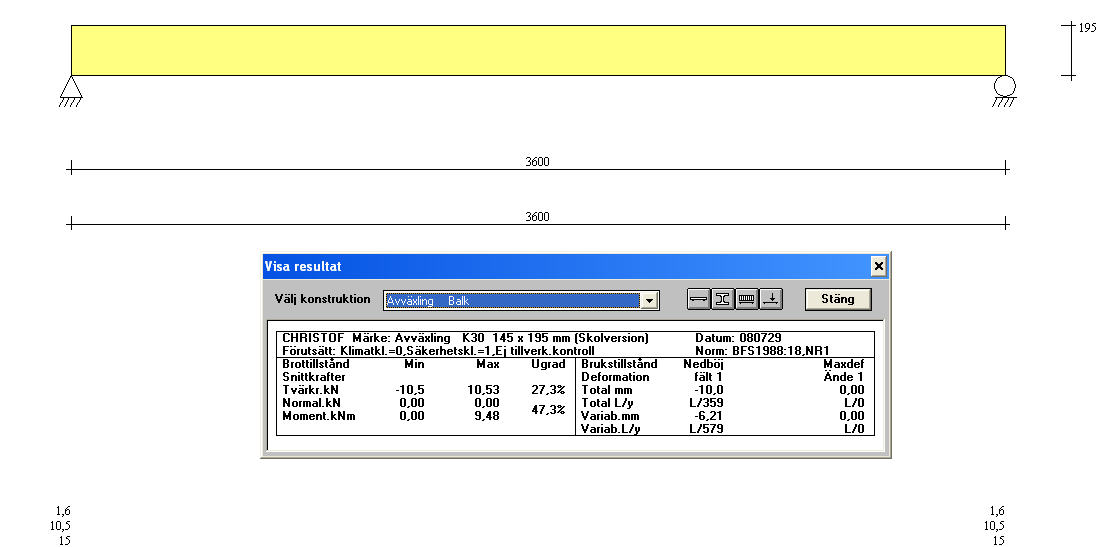Close the Visa resultat dialog

(x=878, y=266)
